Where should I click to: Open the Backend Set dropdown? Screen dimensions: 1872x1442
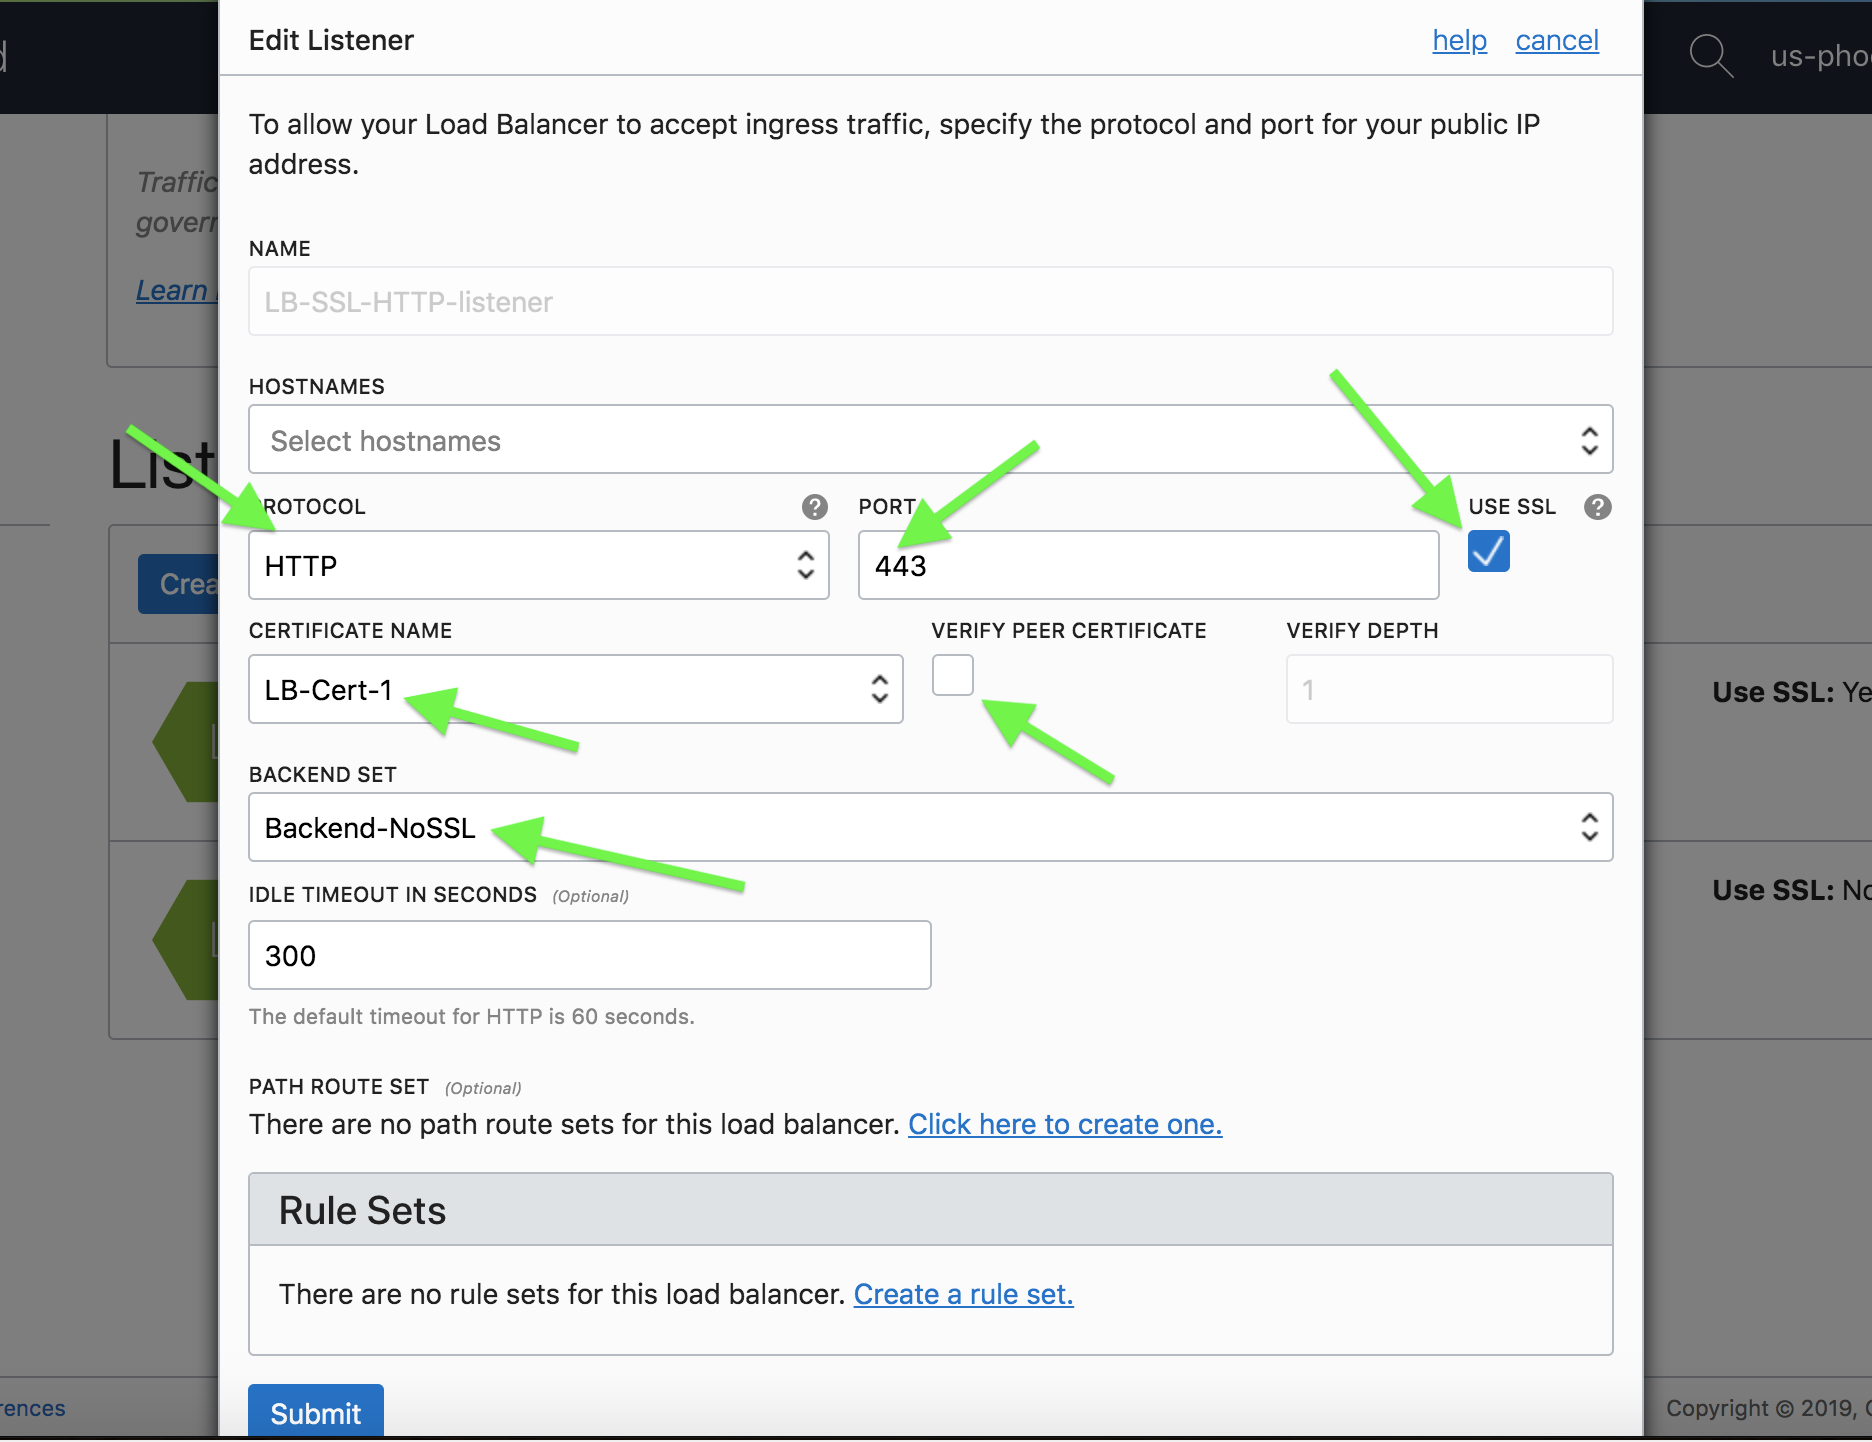[x=930, y=828]
